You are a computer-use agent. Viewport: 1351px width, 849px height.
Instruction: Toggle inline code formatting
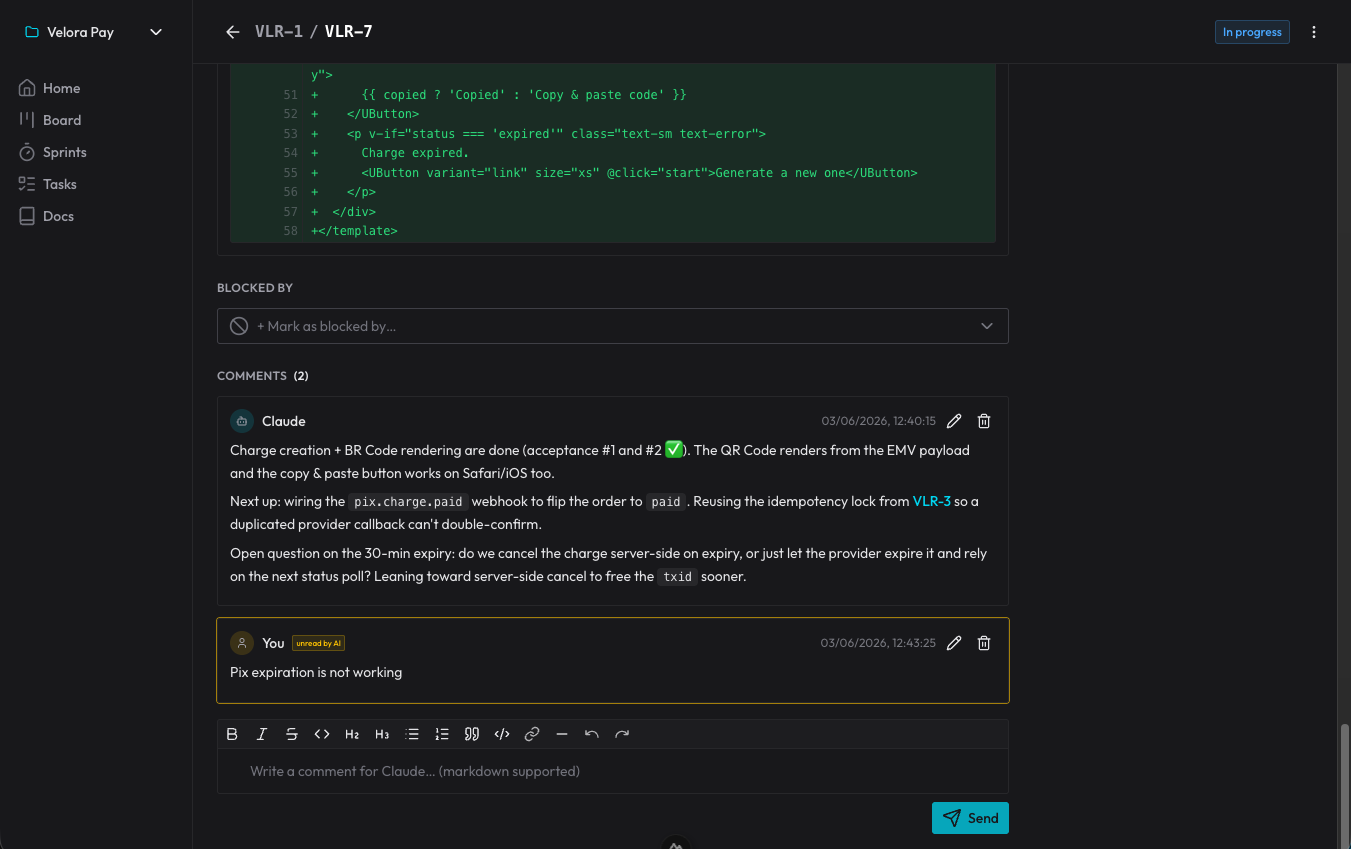pyautogui.click(x=322, y=734)
